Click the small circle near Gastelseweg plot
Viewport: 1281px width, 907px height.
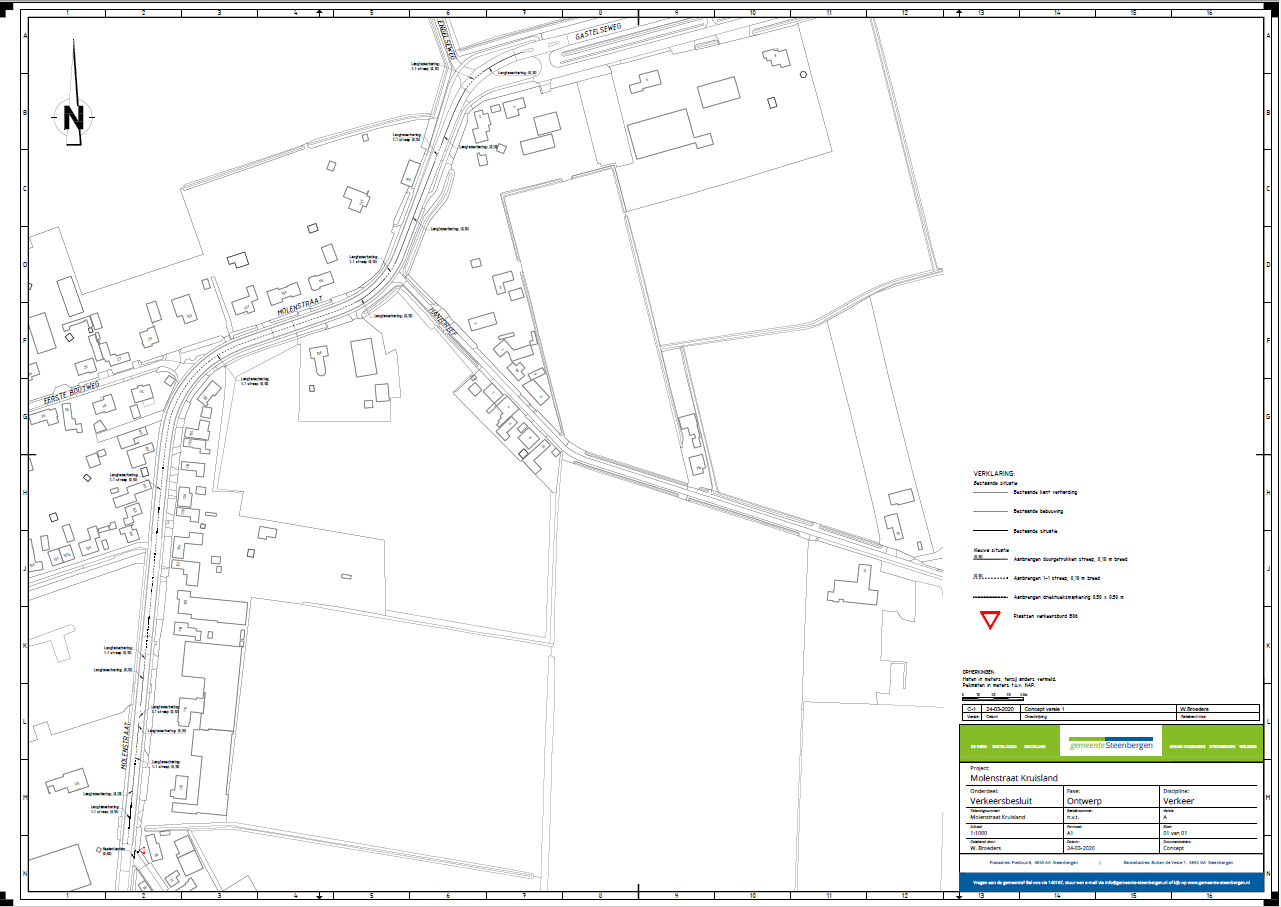tap(802, 75)
